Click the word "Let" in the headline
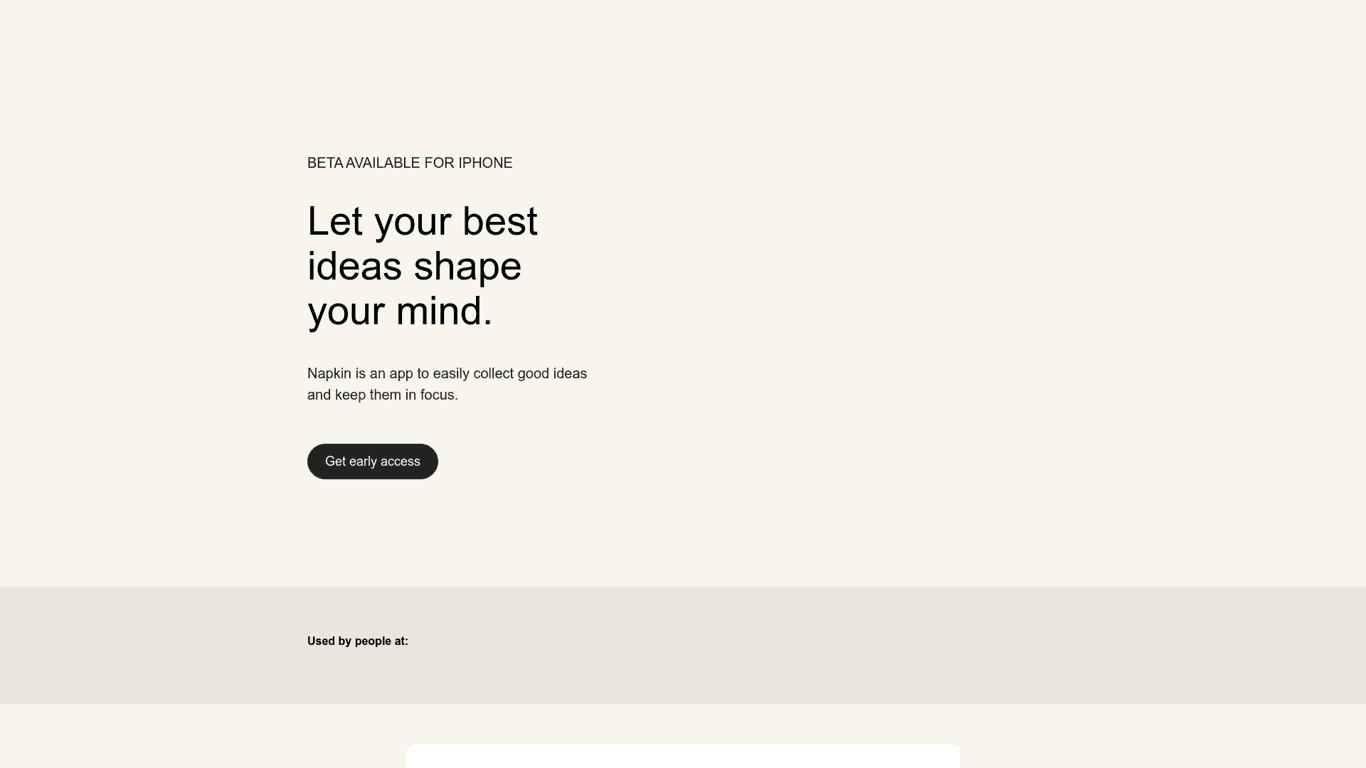The height and width of the screenshot is (768, 1366). pyautogui.click(x=335, y=222)
